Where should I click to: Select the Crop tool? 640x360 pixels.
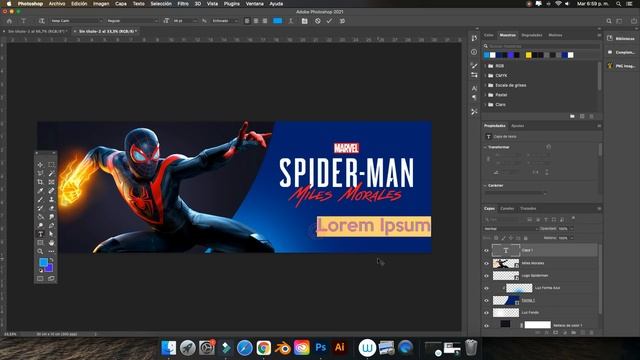(40, 182)
